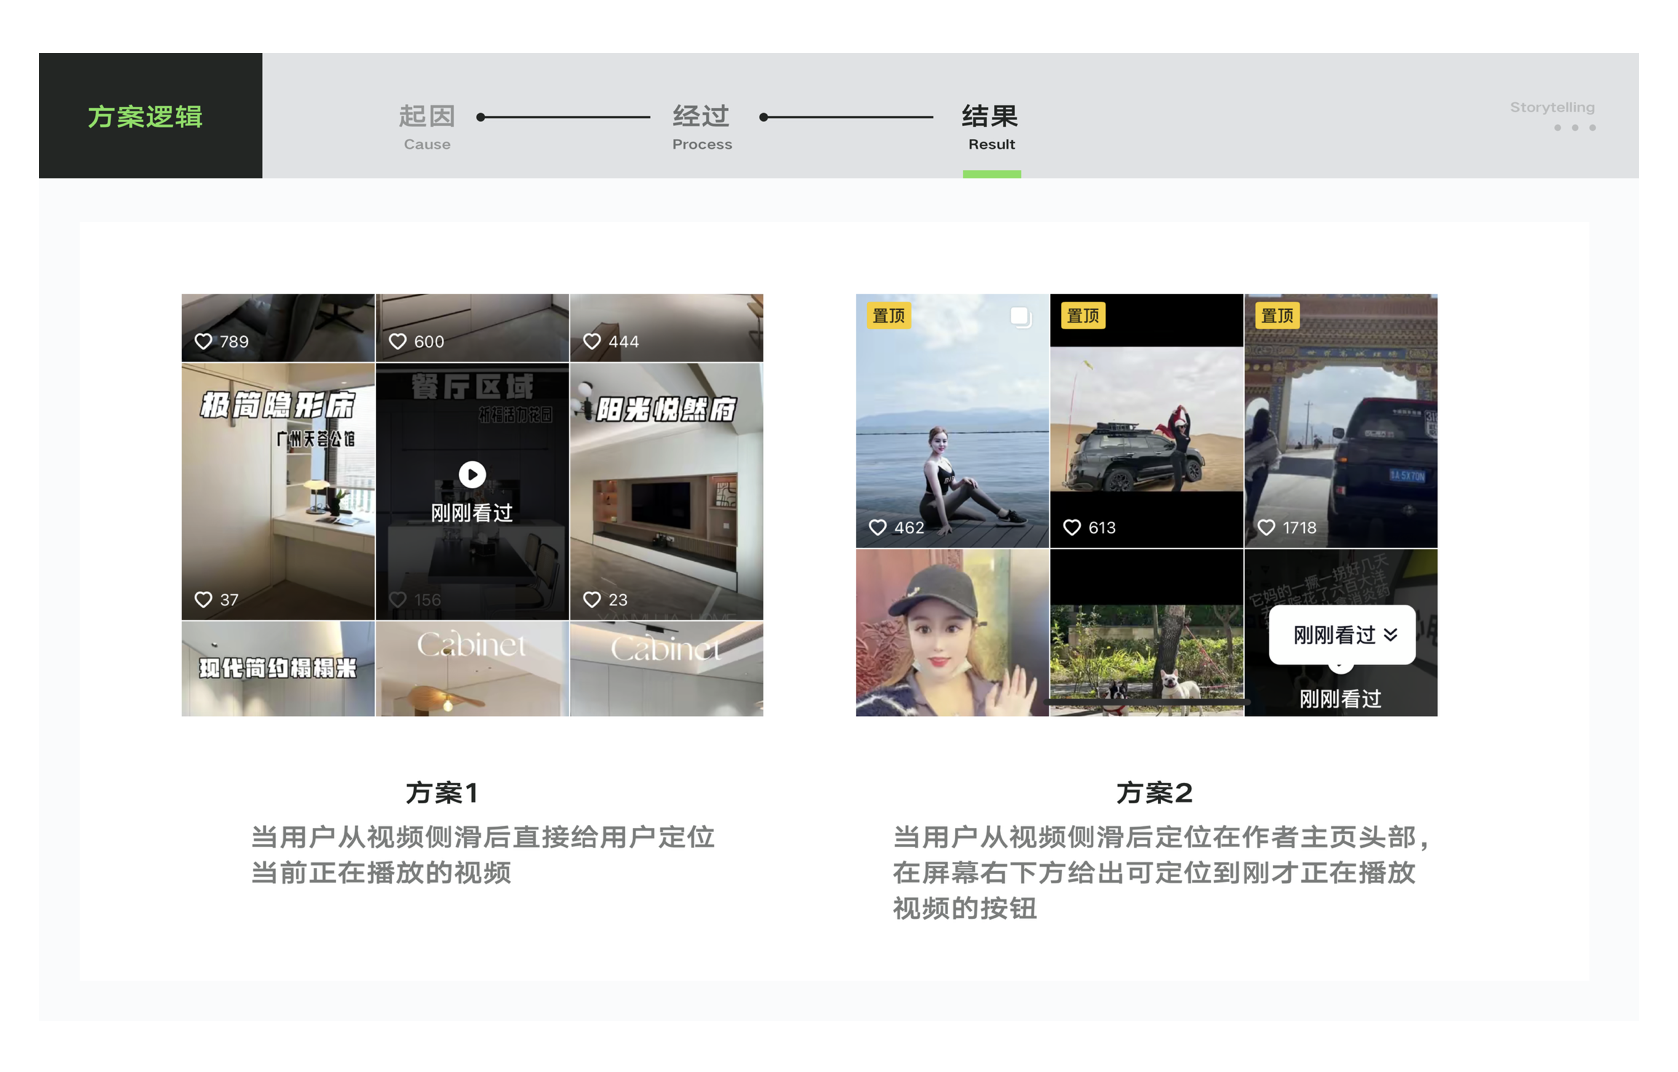The image size is (1678, 1072).
Task: Click the 刚刚看过 jump-to button with chevrons
Action: click(1342, 635)
